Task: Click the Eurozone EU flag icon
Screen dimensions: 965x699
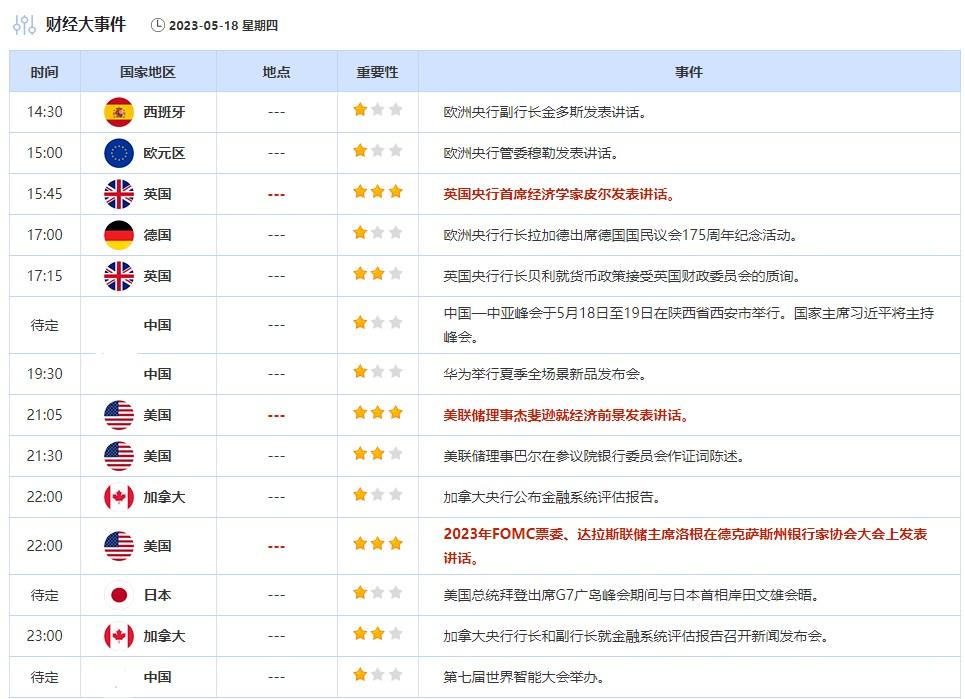Action: [x=119, y=153]
